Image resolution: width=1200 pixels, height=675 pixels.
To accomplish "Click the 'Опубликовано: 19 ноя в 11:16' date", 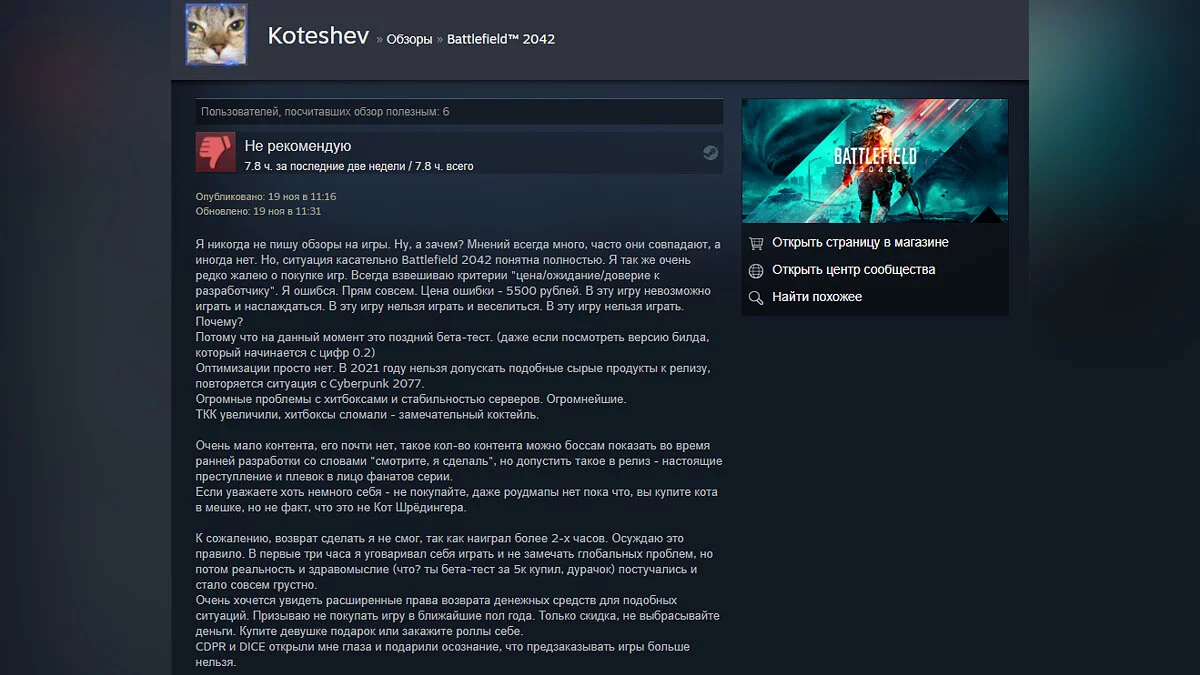I will pos(266,197).
